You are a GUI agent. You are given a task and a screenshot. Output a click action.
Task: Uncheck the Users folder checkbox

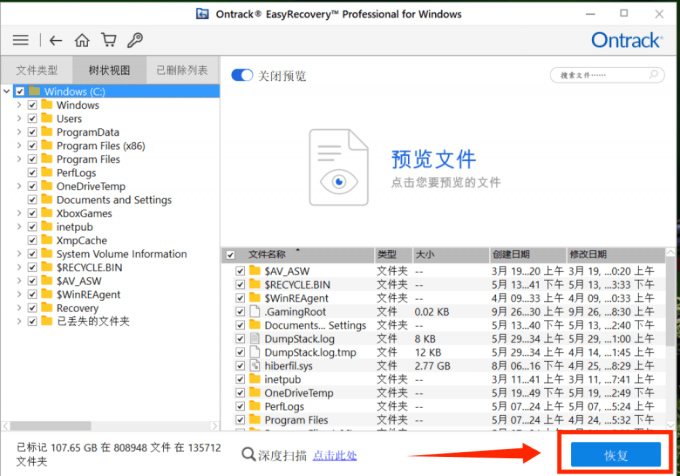[x=33, y=119]
